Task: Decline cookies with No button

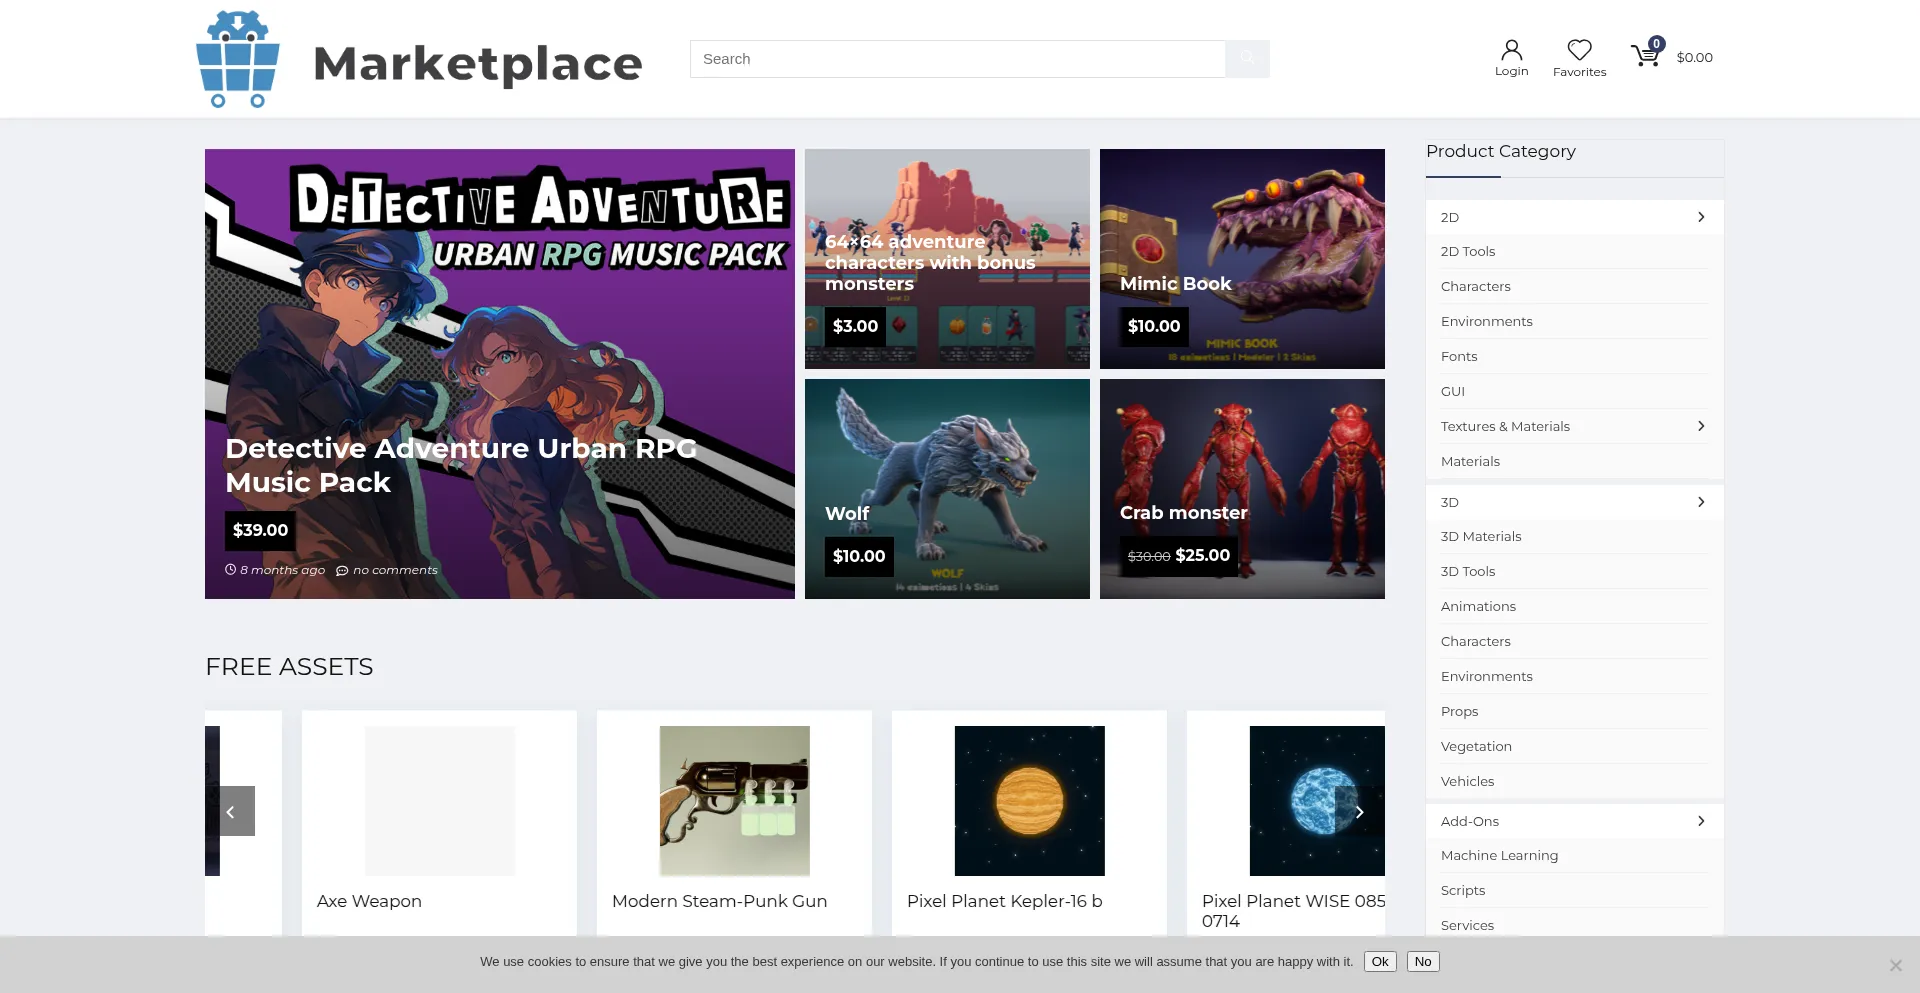Action: click(x=1422, y=961)
